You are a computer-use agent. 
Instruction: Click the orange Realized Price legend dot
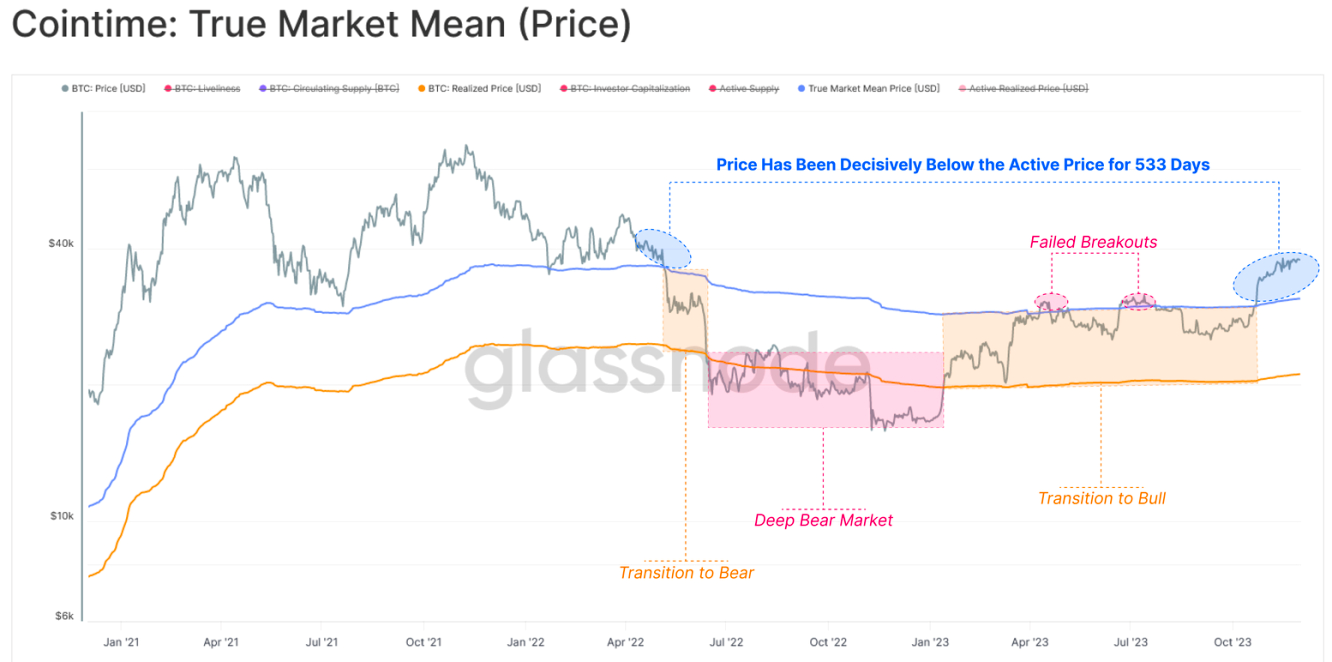point(421,89)
